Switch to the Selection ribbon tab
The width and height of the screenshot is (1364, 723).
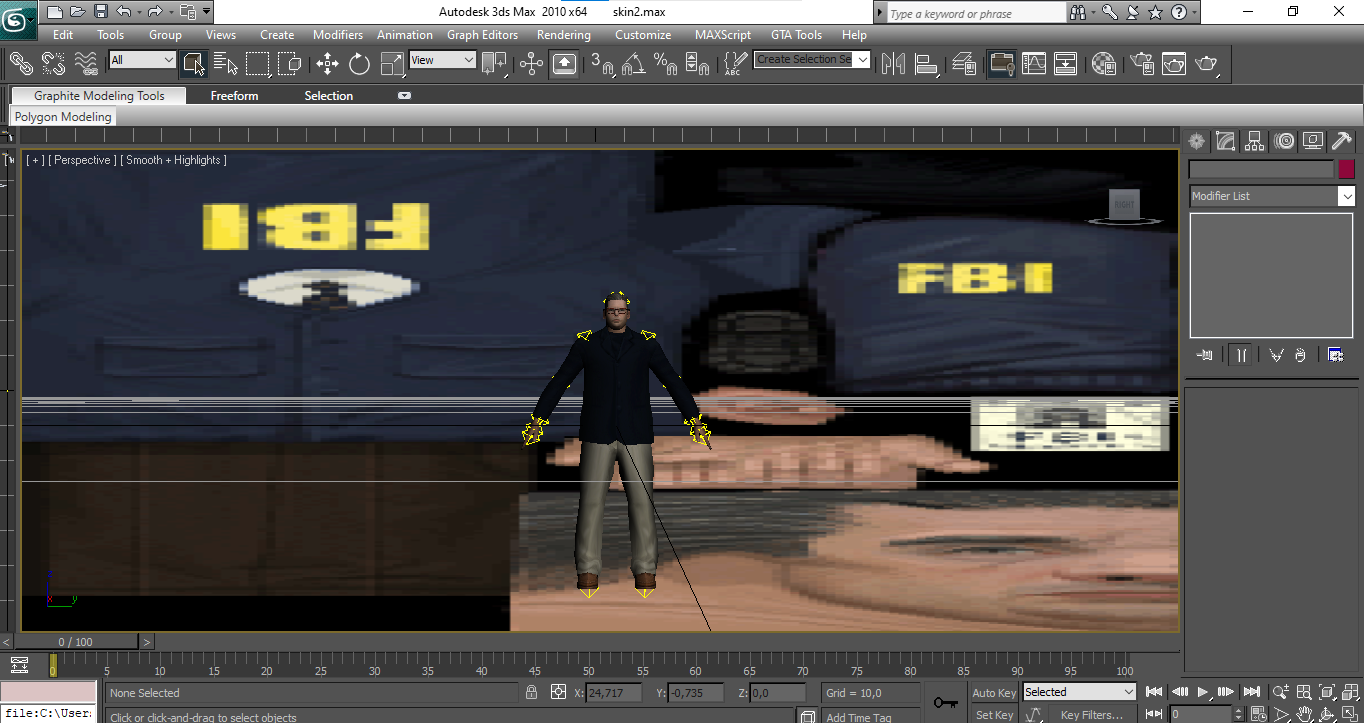[329, 96]
